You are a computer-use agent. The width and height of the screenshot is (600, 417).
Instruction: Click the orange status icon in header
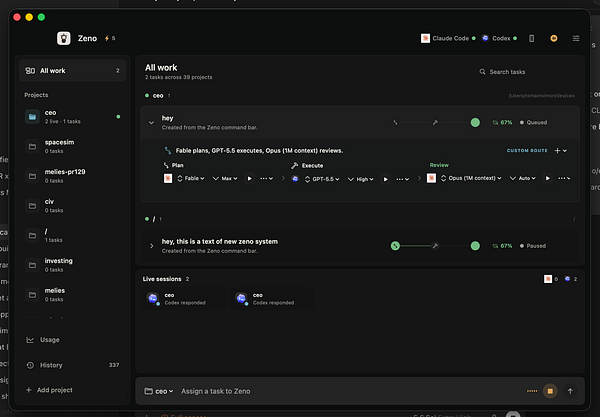coord(553,38)
